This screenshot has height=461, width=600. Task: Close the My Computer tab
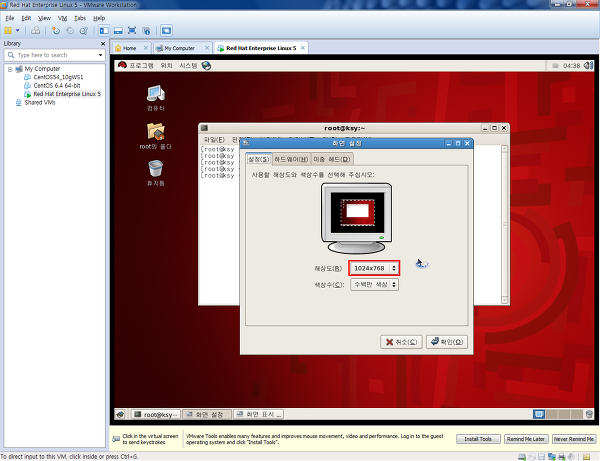pyautogui.click(x=207, y=48)
